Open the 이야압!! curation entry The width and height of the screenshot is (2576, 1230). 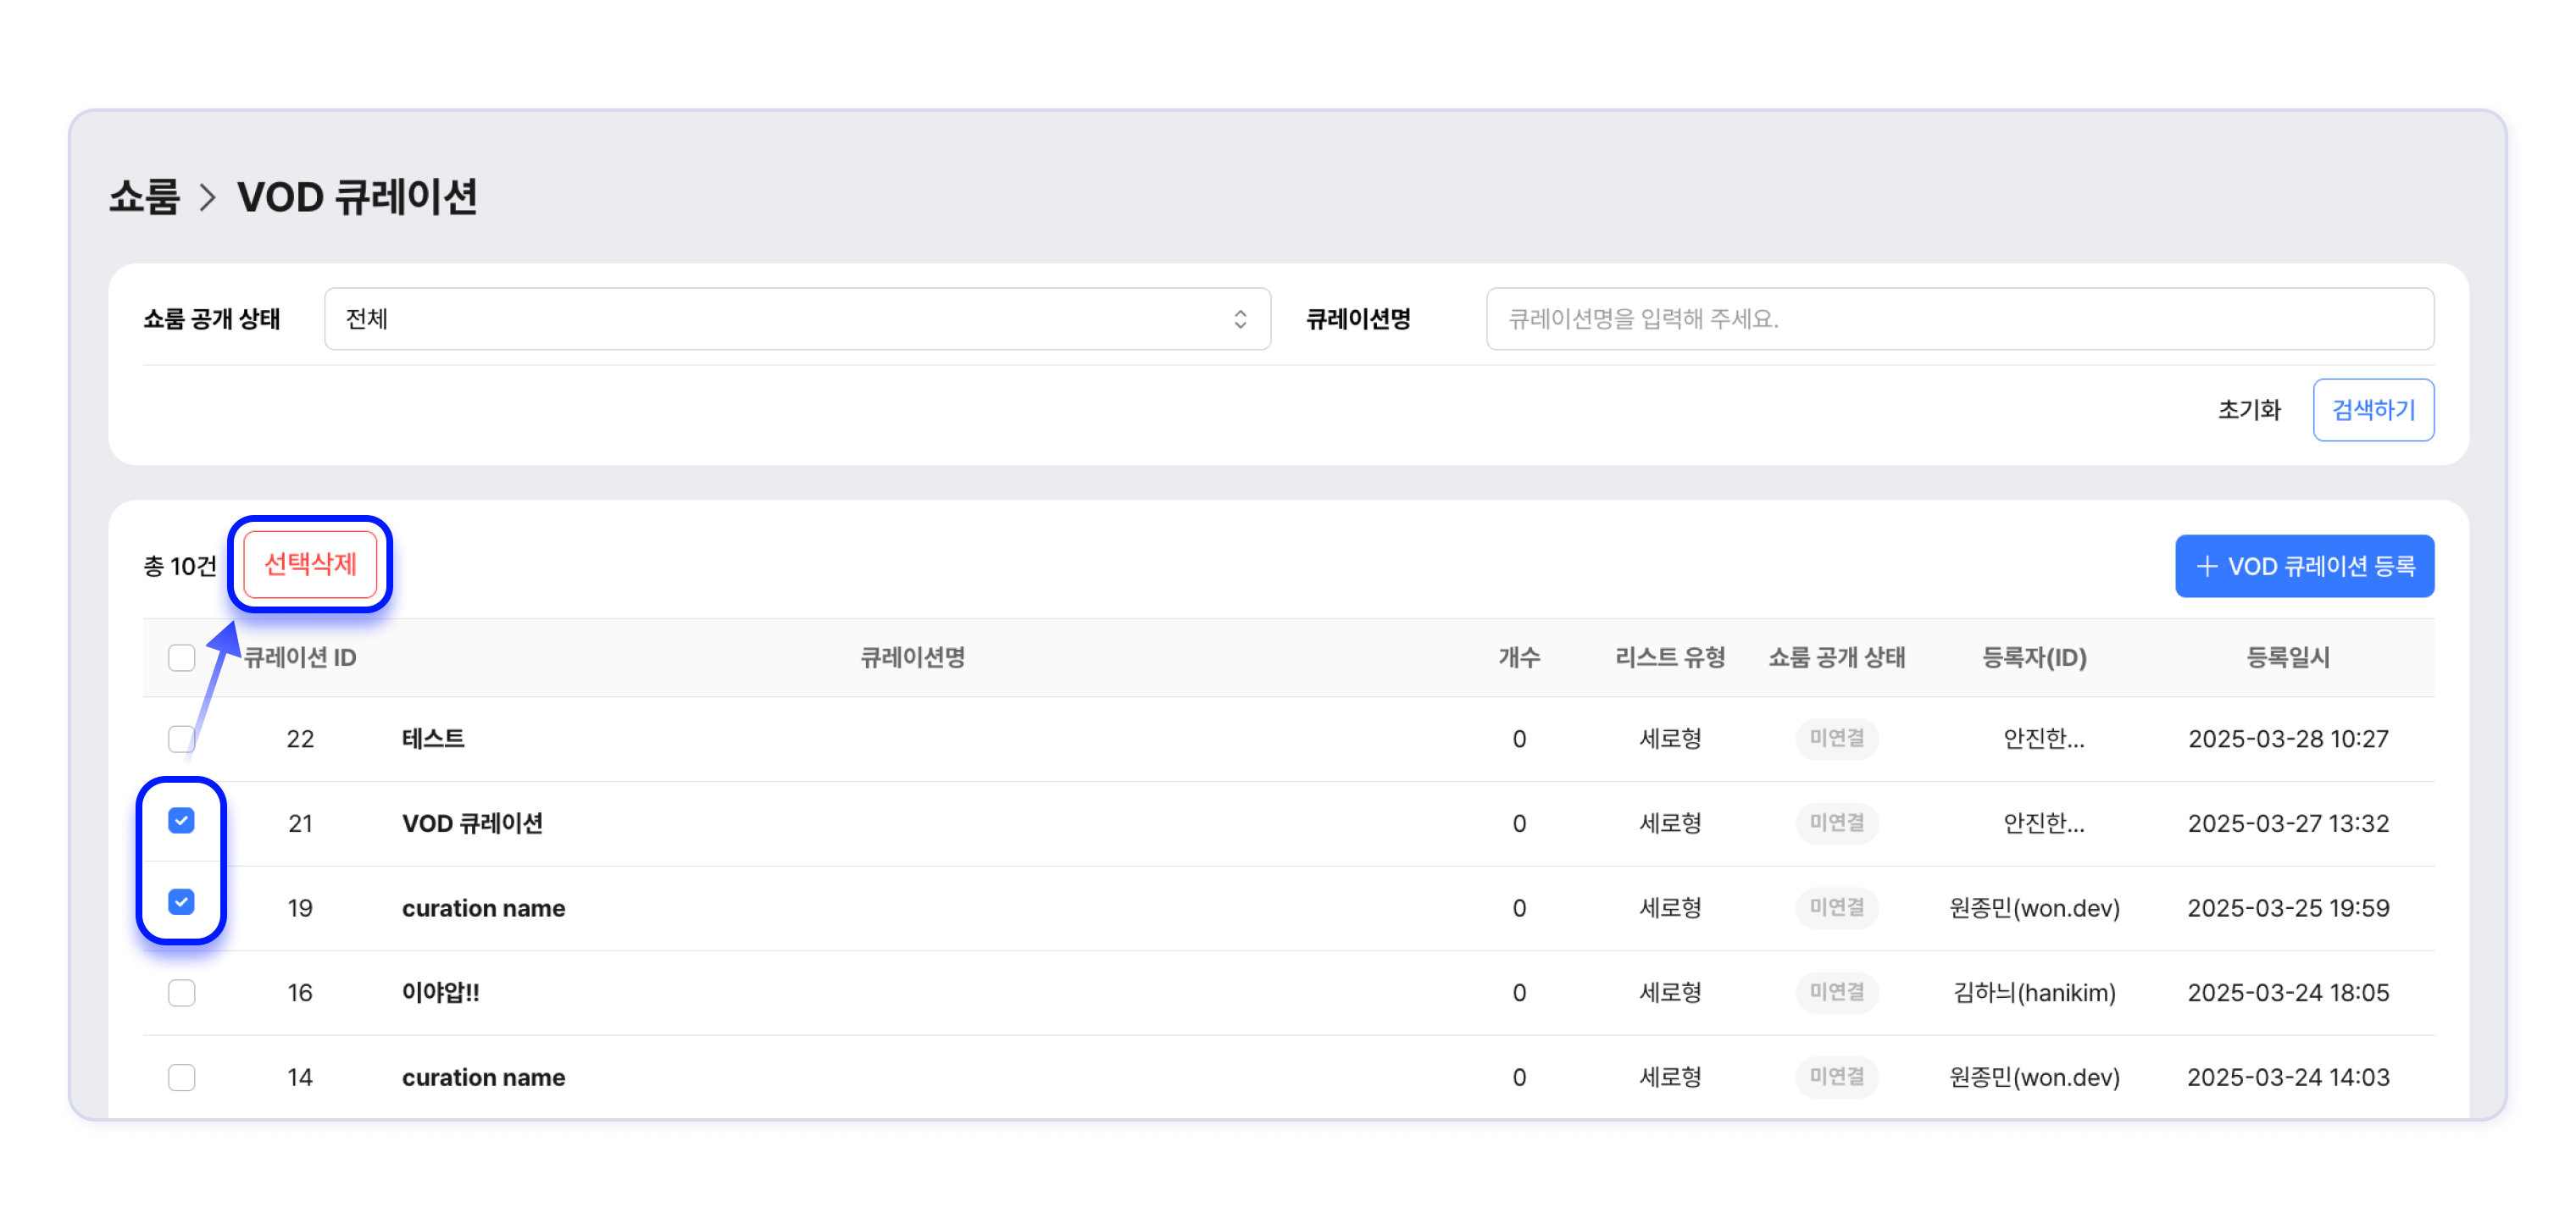pyautogui.click(x=440, y=993)
